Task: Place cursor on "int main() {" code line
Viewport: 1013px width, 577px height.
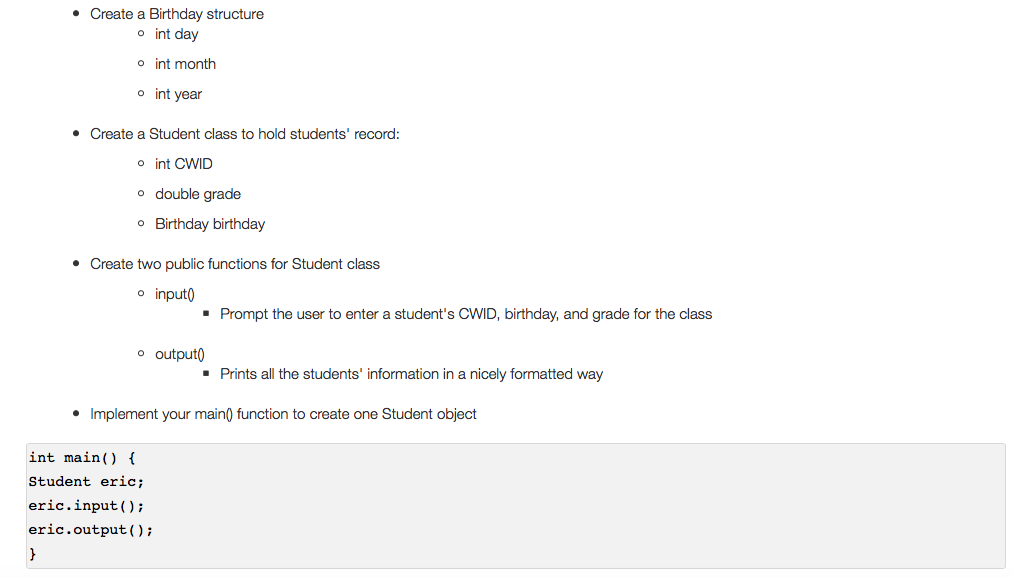Action: 82,458
